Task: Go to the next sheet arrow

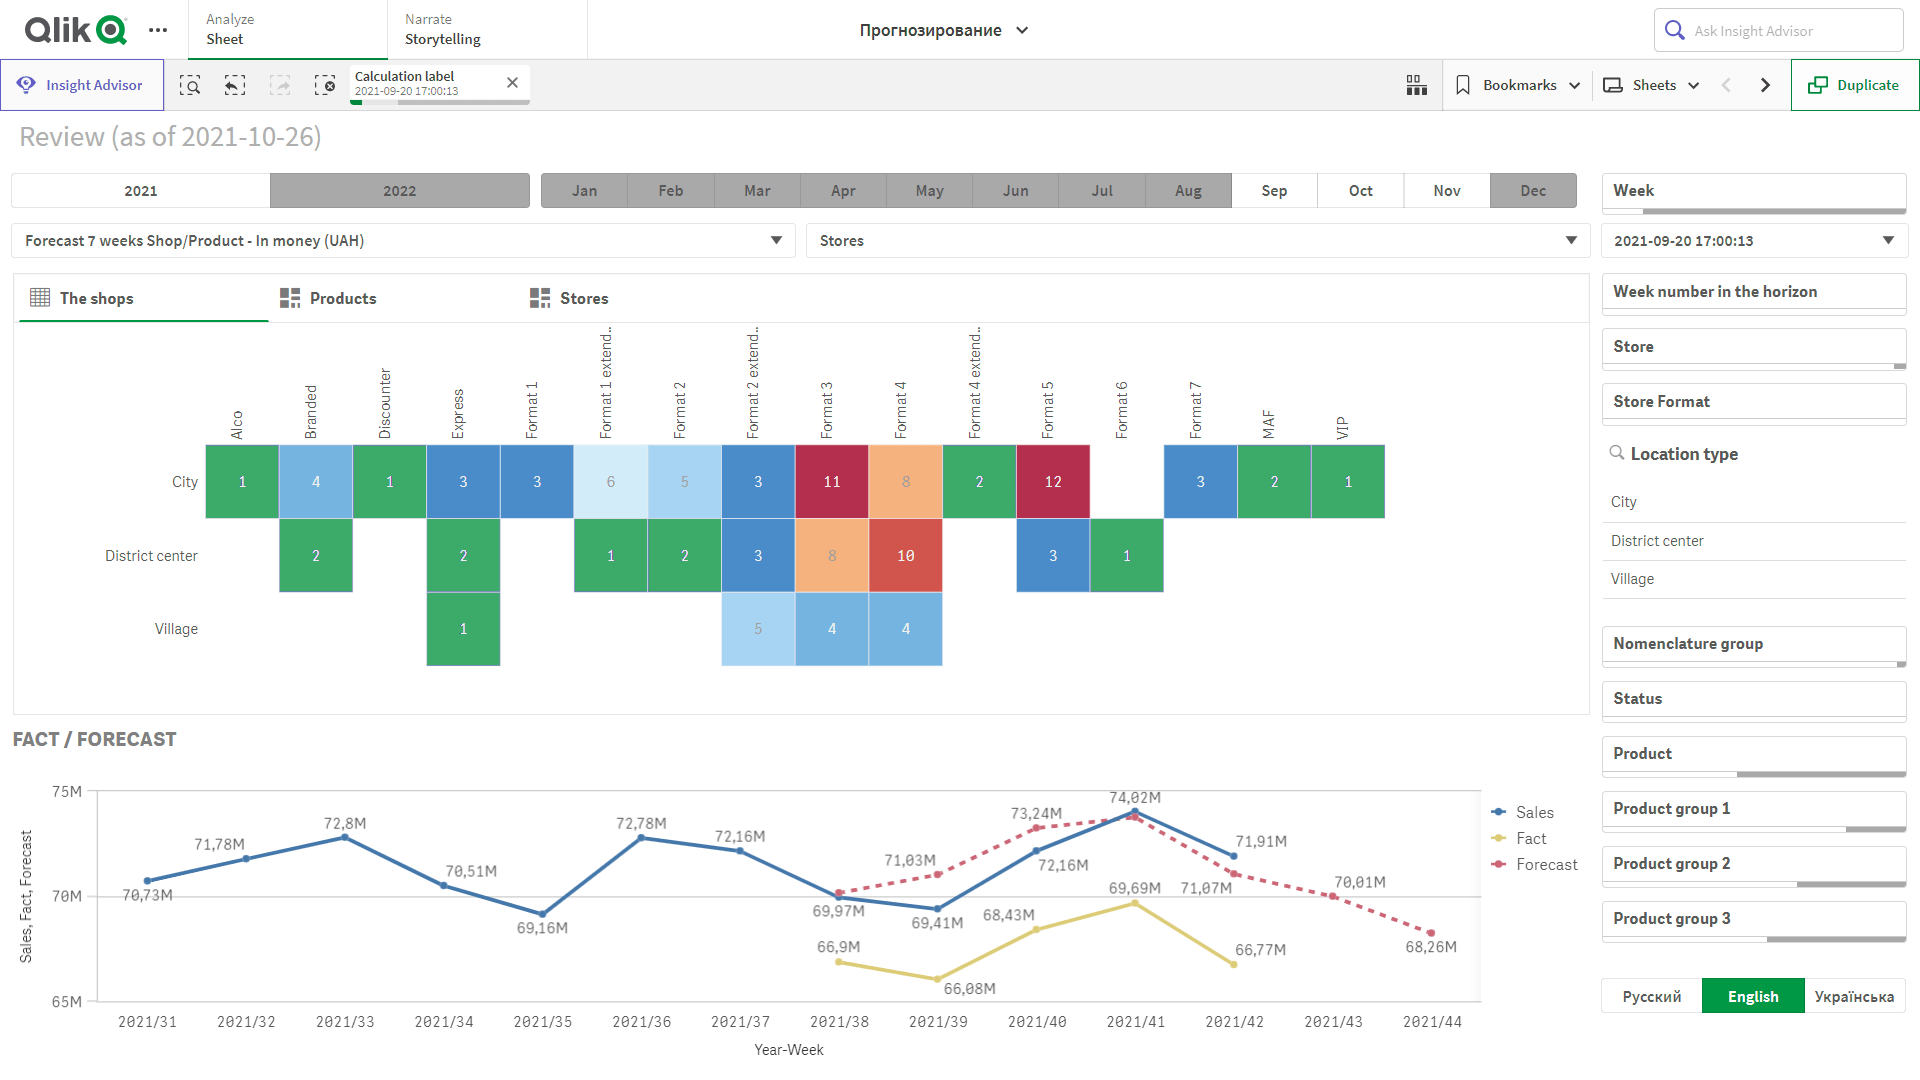Action: (1765, 85)
